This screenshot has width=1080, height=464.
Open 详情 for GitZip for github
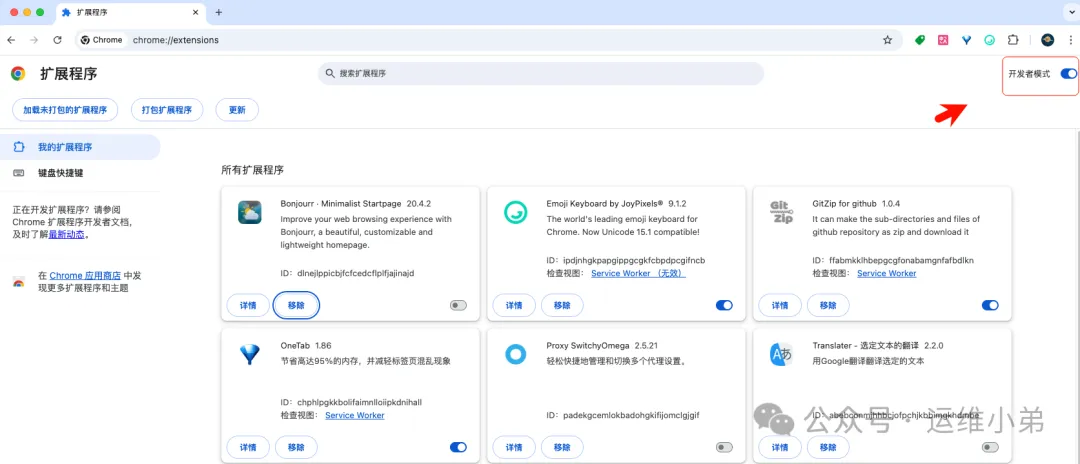pos(780,306)
